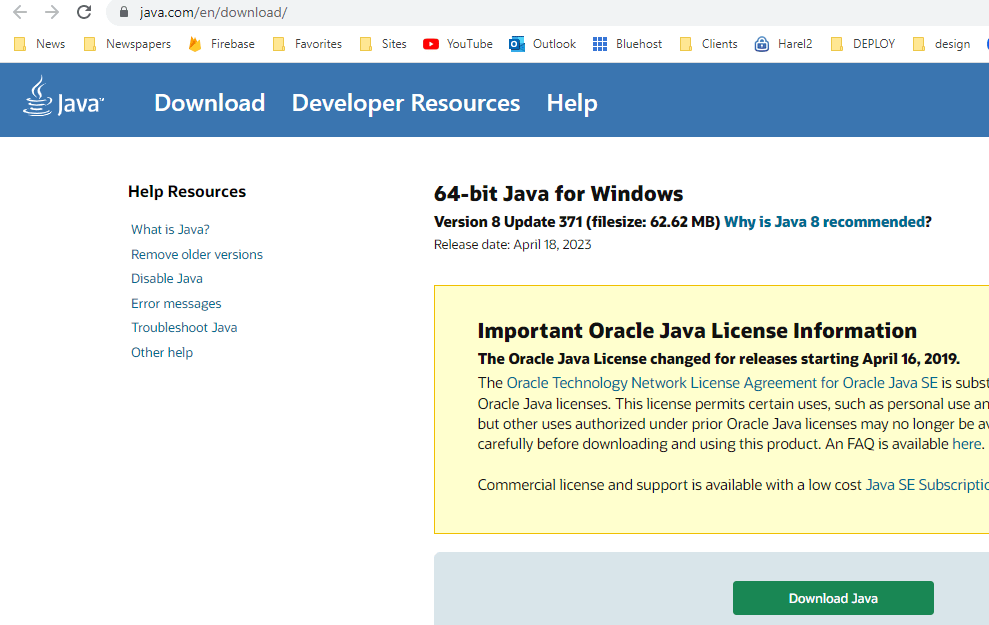Open 'Why is Java 8 recommended' link
This screenshot has width=989, height=625.
pyautogui.click(x=824, y=222)
